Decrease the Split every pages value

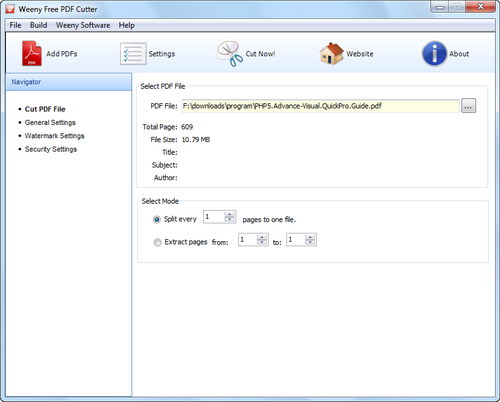229,219
